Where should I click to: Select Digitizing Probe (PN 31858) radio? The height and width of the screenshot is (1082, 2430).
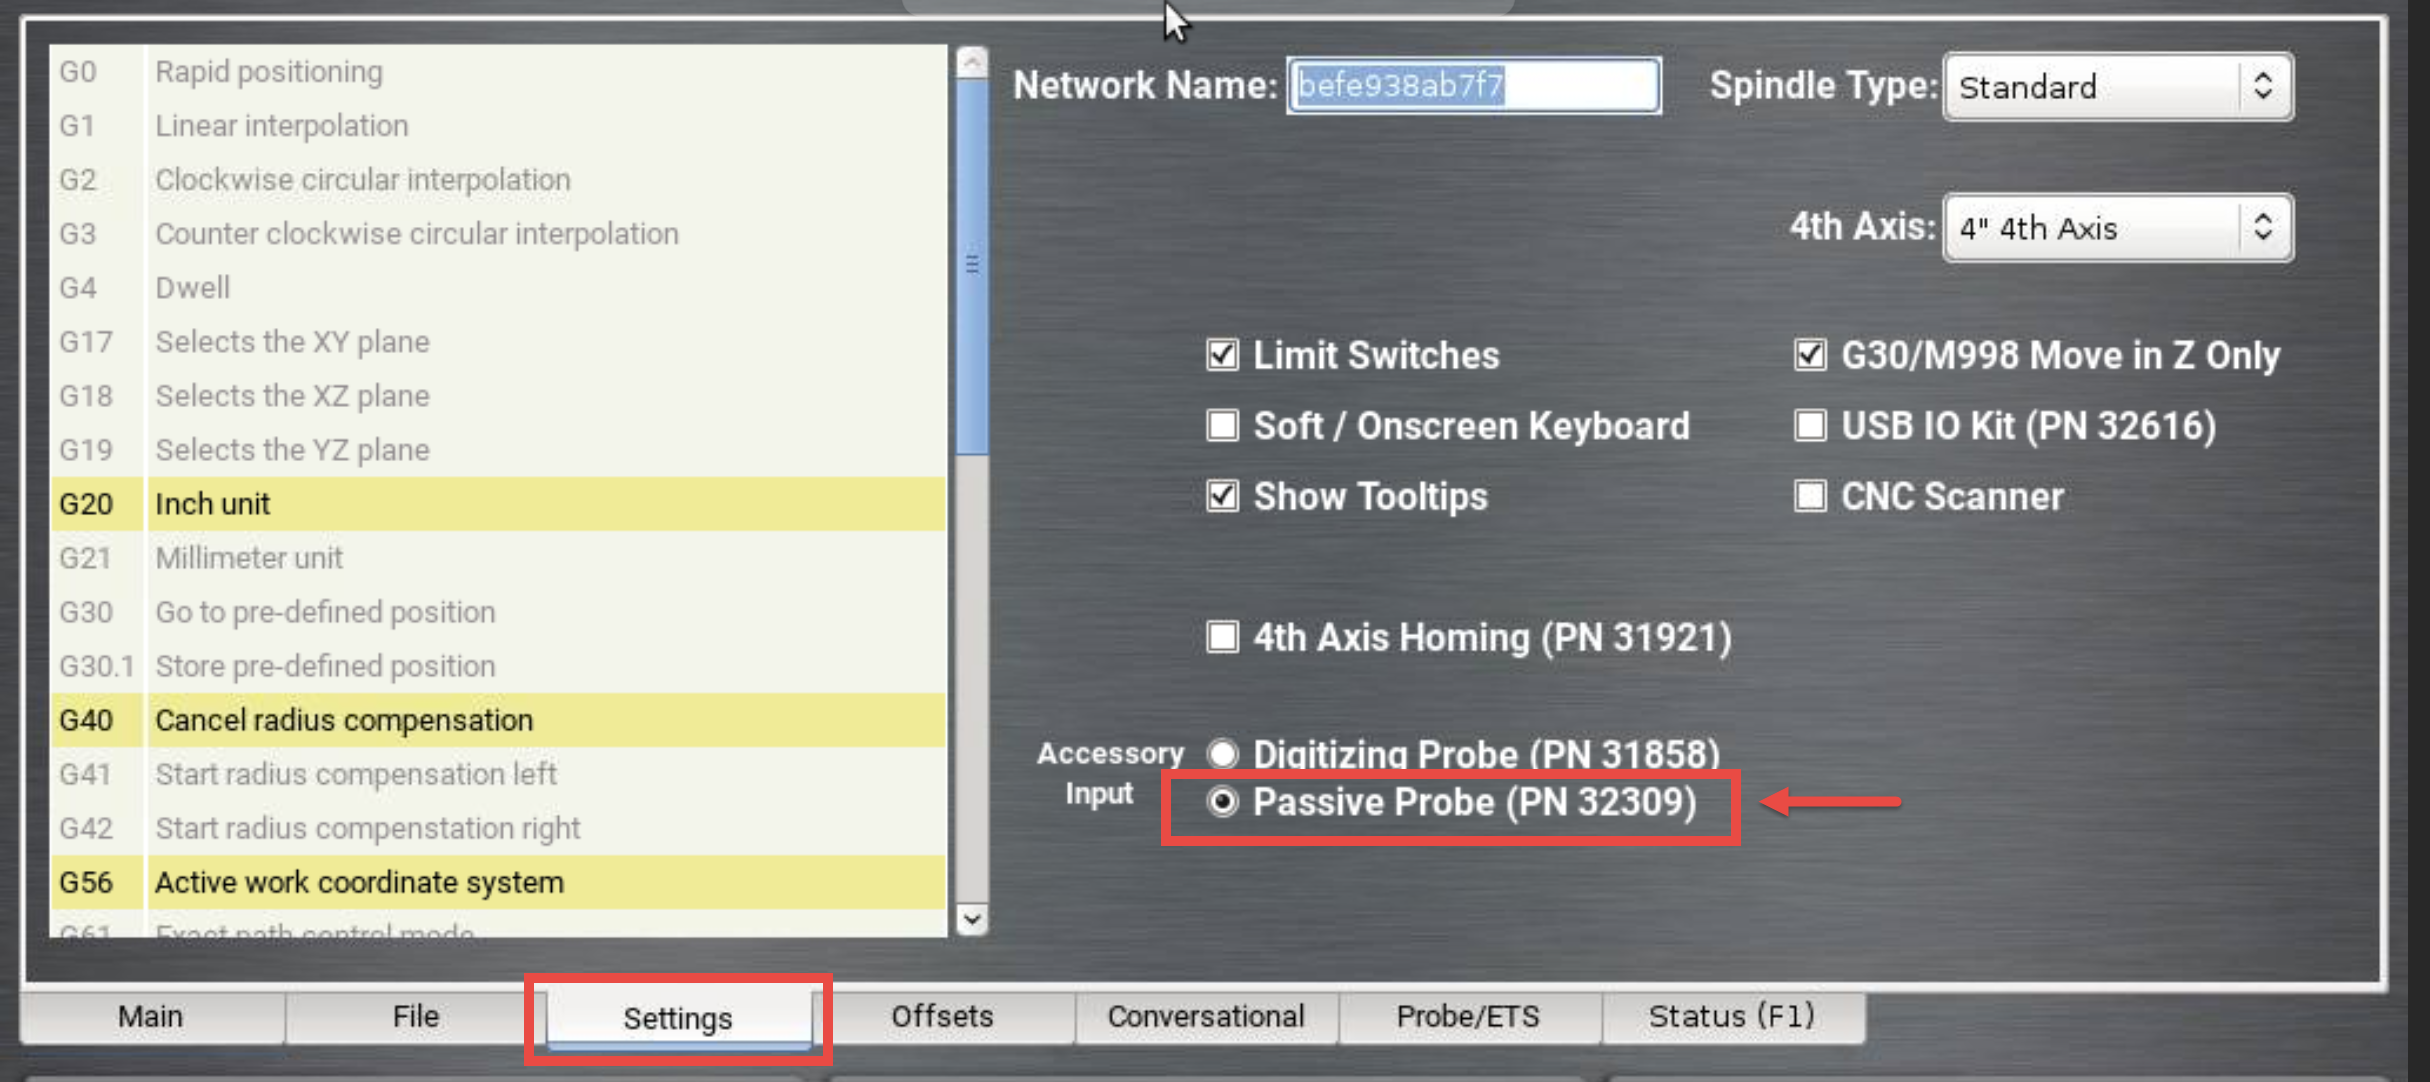click(x=1222, y=753)
